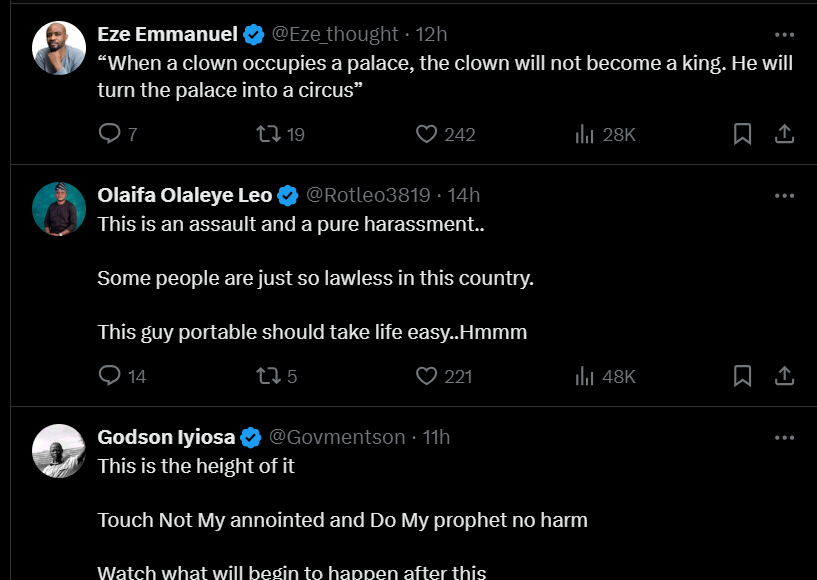Repost Eze Emmanuel's tweet
817x580 pixels.
coord(269,134)
